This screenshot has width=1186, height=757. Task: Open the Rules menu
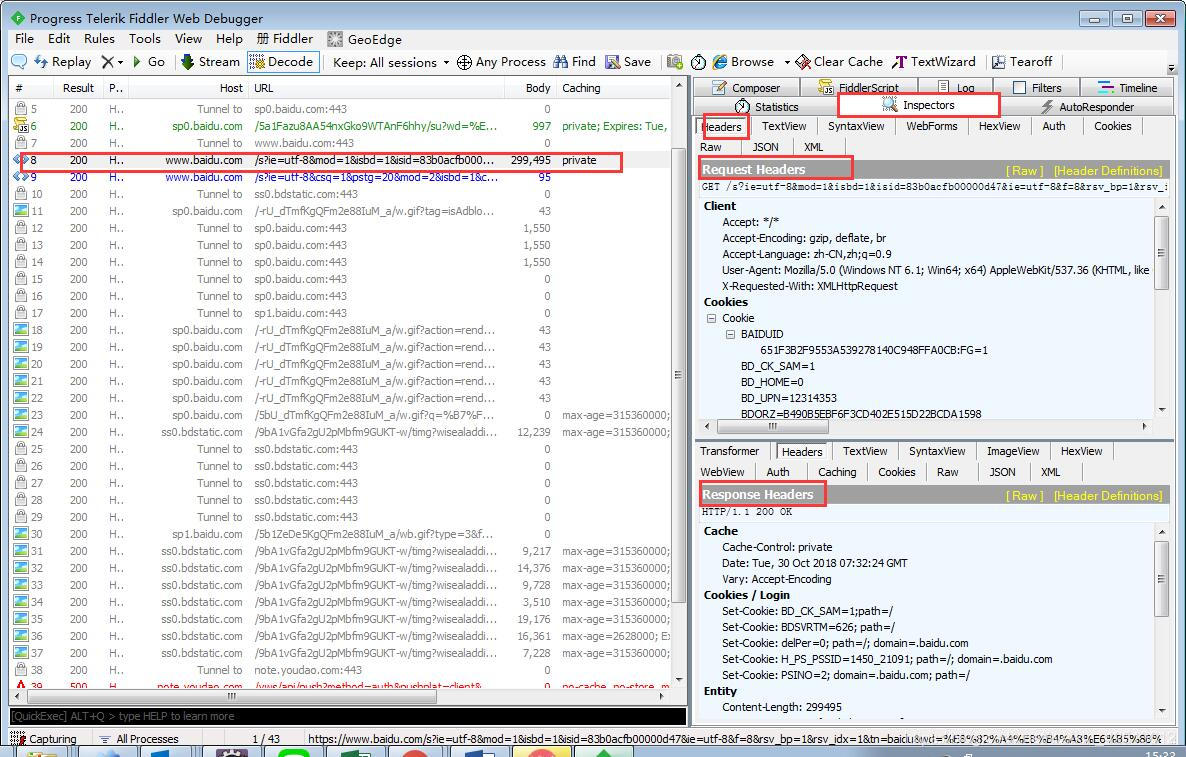point(99,39)
